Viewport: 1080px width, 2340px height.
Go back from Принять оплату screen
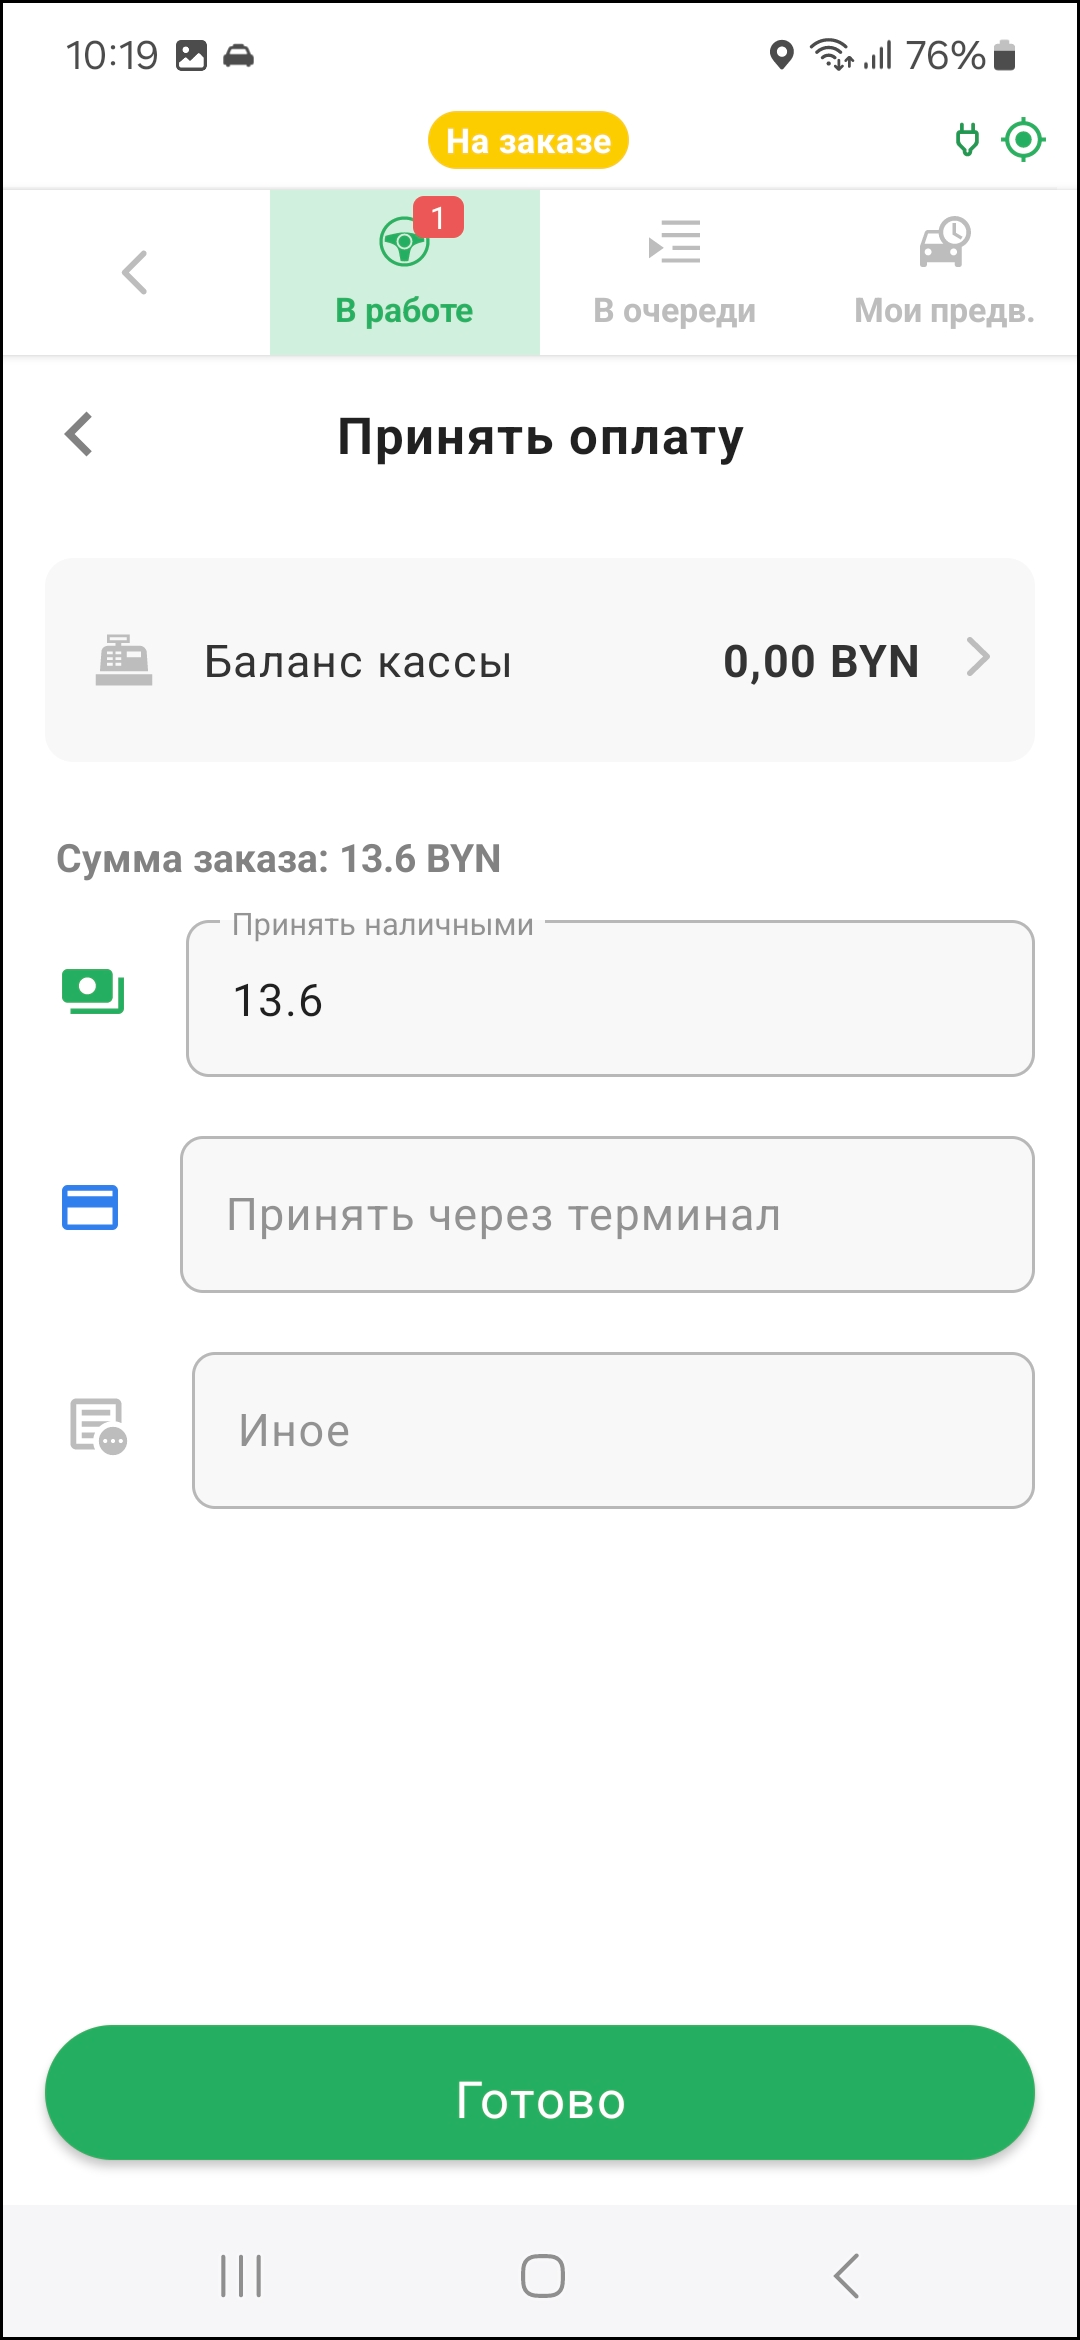click(79, 435)
